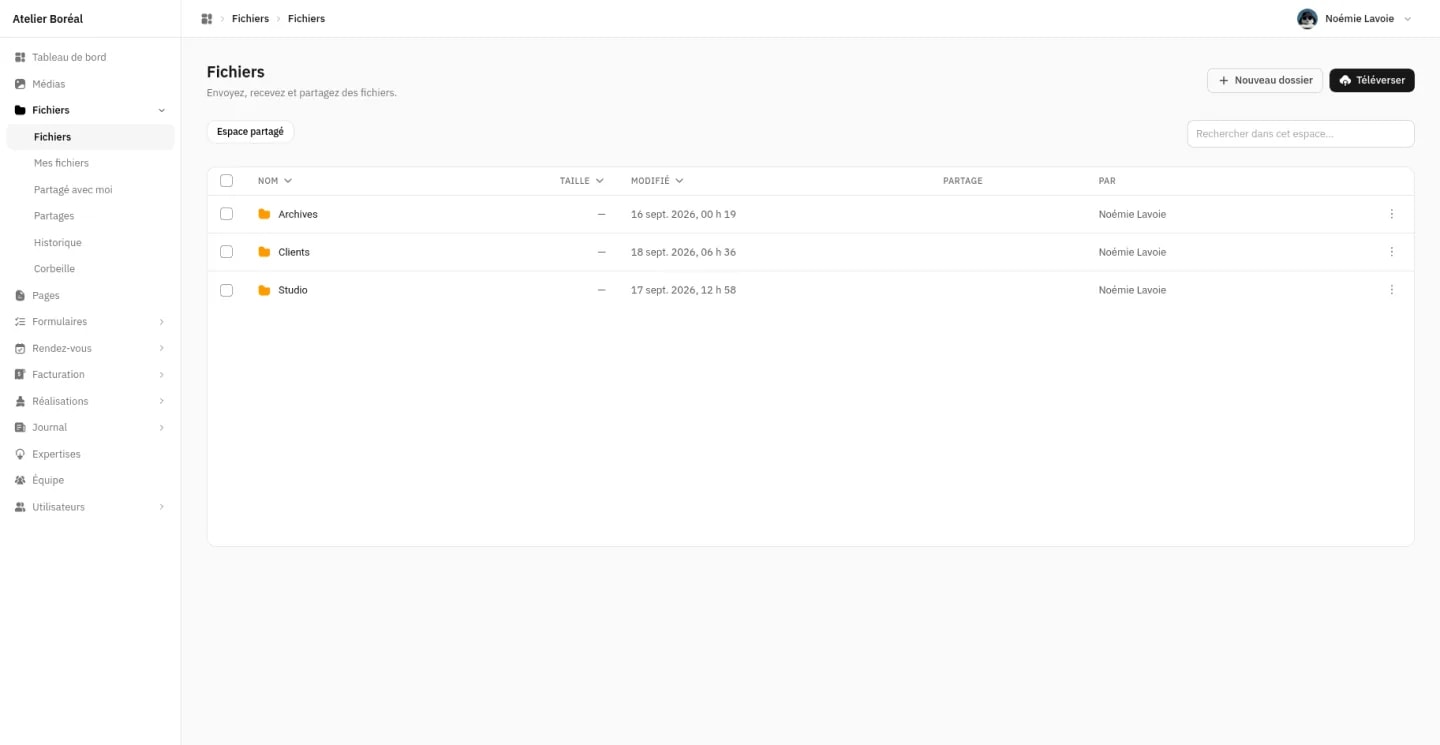The image size is (1440, 745).
Task: Check the Archives folder checkbox
Action: (x=226, y=214)
